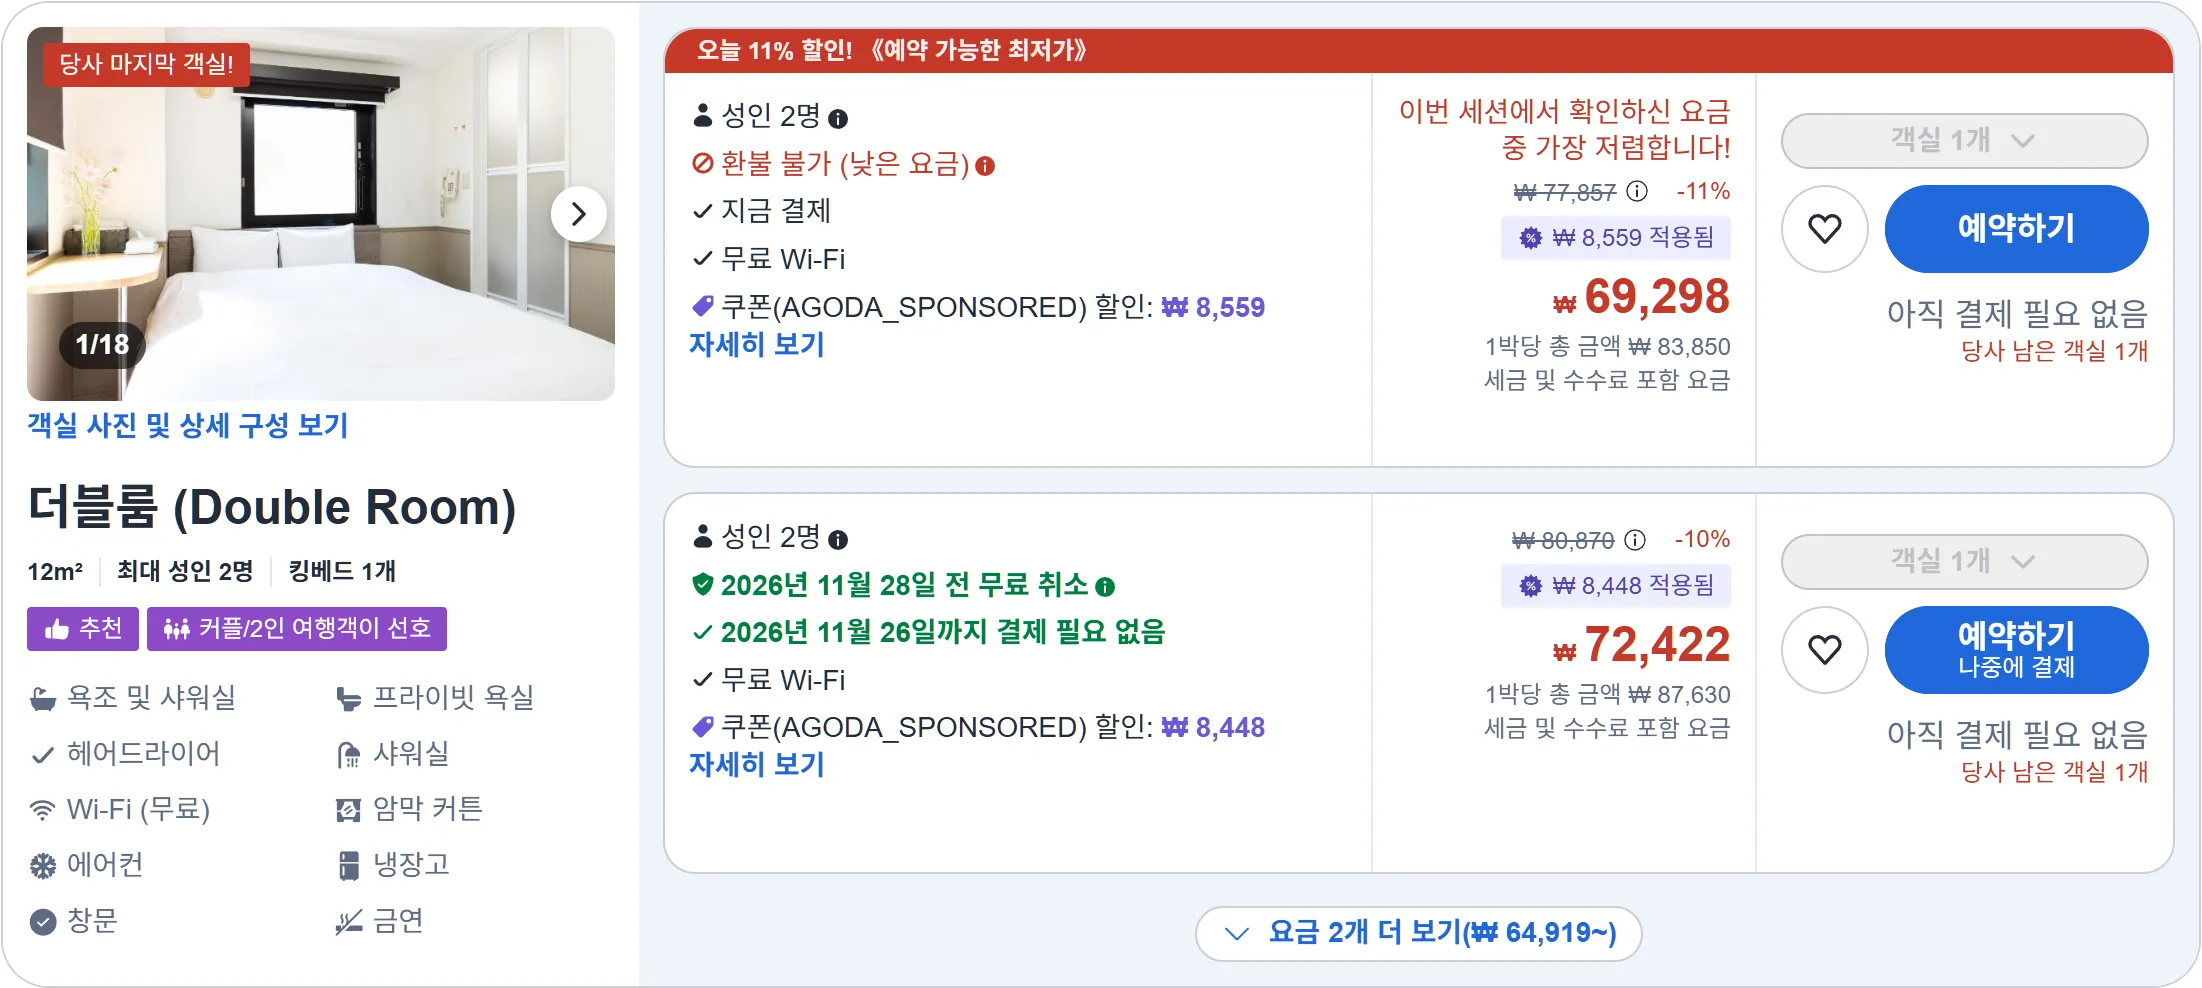Open info icon beside ₩80,870 crossed-out price
This screenshot has height=988, width=2202.
(1635, 540)
